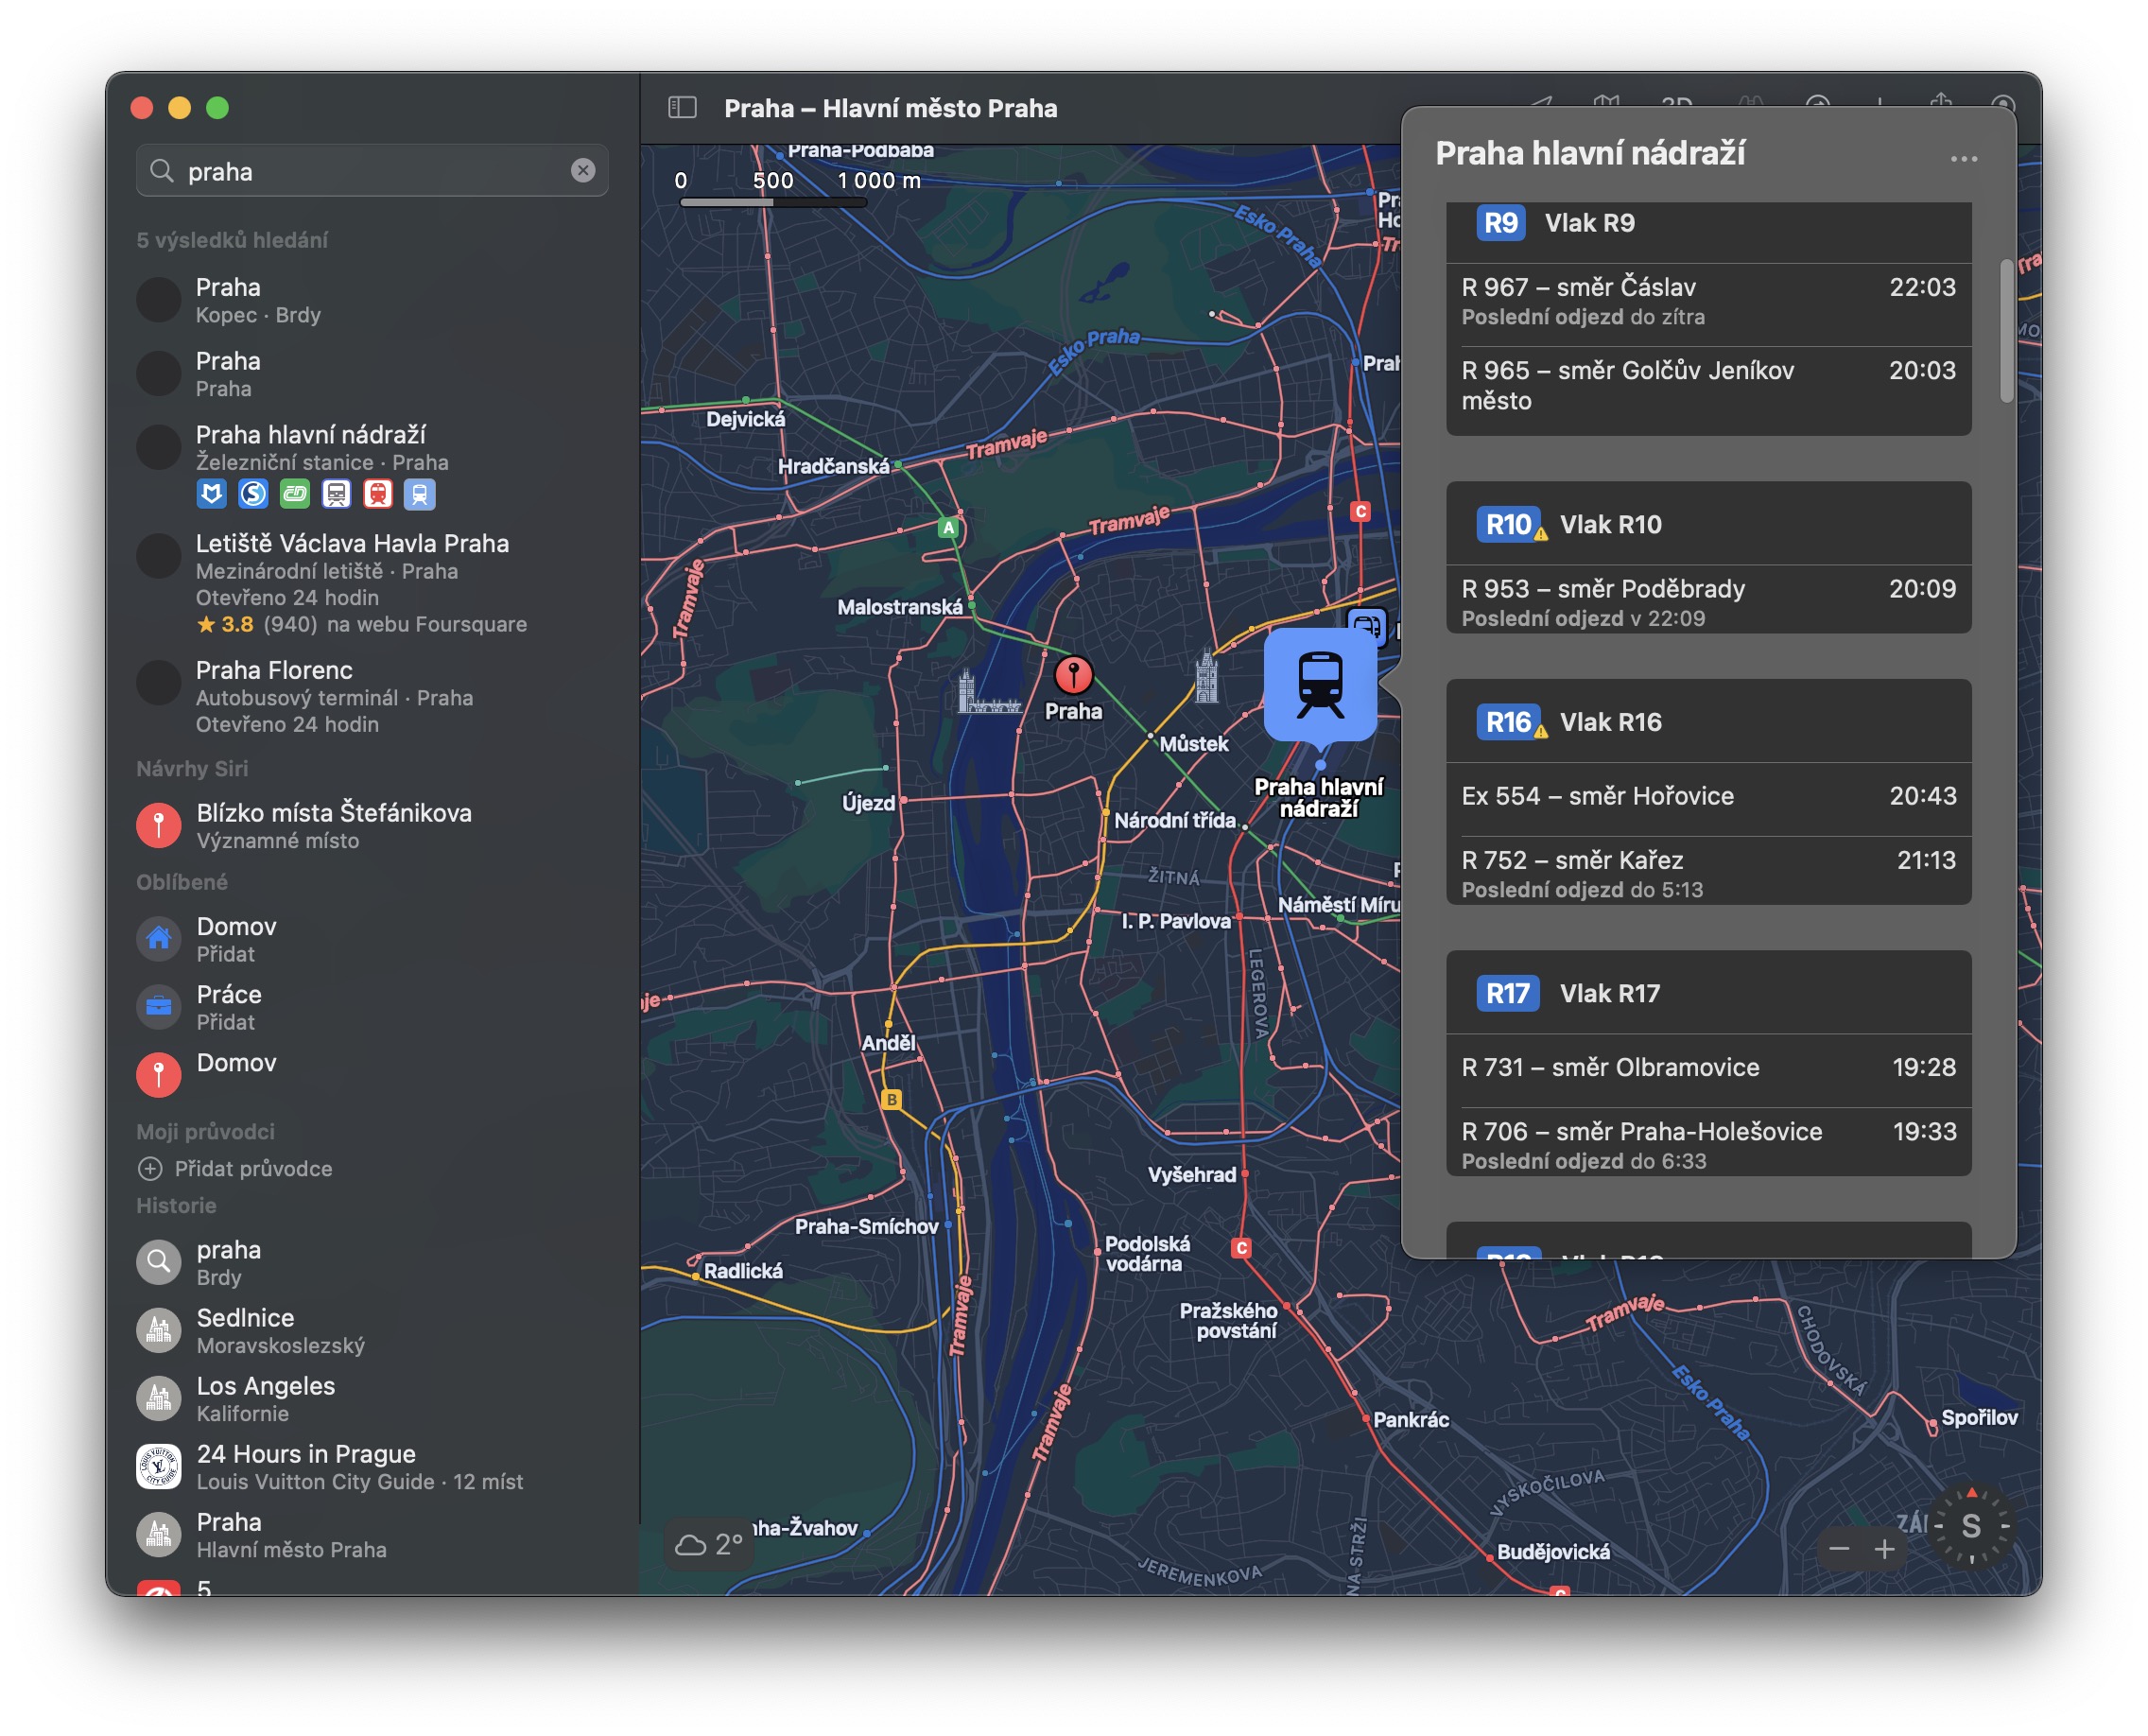Click the plus icon for Přidat průvodce
Viewport: 2148px width, 1736px height.
tap(150, 1168)
